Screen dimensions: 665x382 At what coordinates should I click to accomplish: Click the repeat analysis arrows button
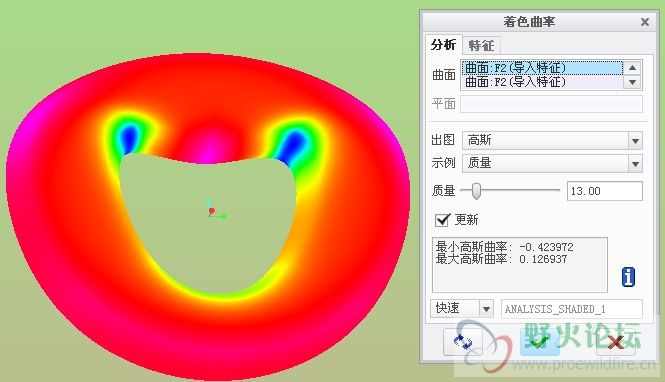pos(463,341)
